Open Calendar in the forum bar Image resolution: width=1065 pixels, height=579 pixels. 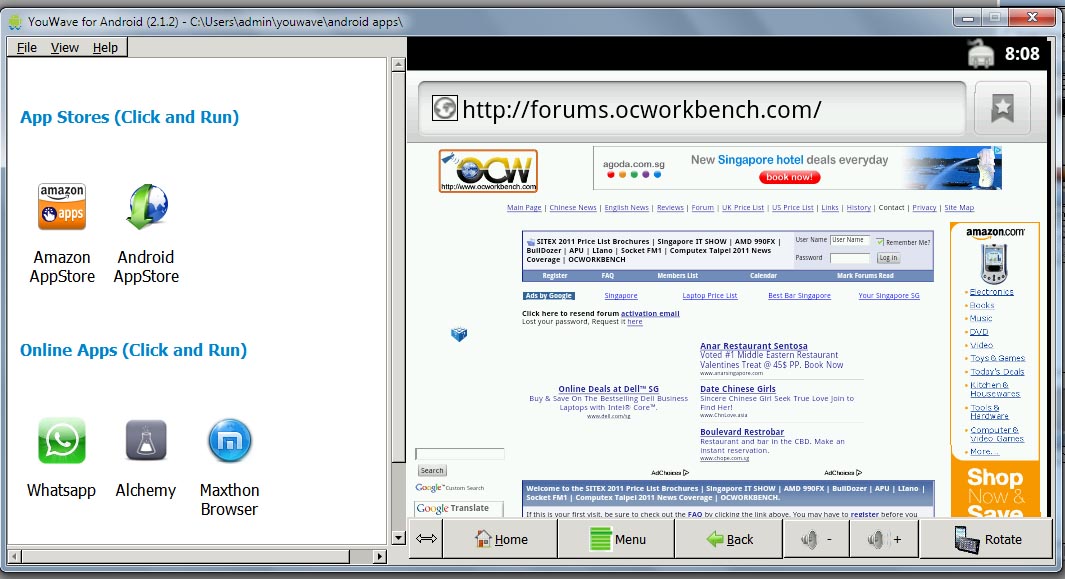click(763, 276)
